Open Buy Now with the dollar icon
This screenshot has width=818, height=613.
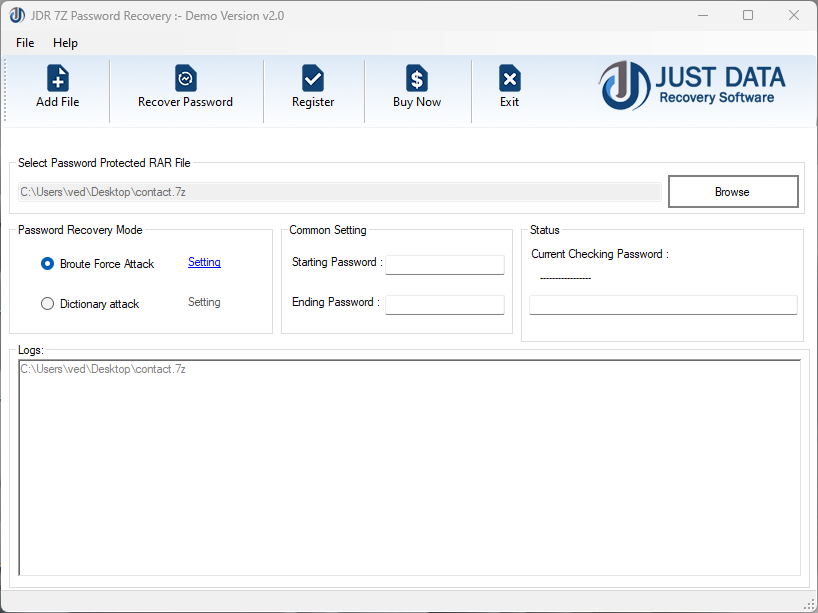417,90
